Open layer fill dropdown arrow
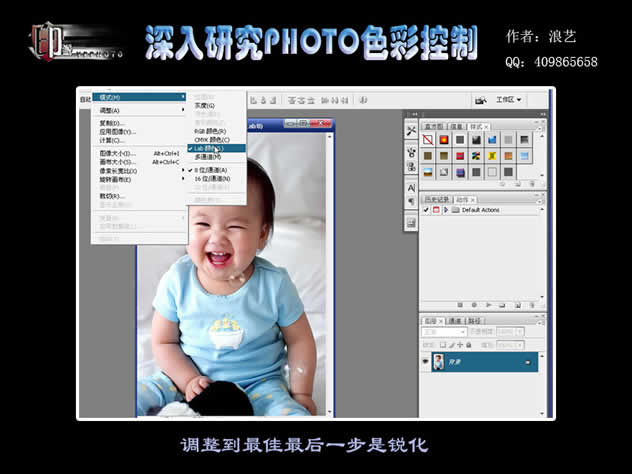Screen dimensions: 632x474 click(520, 345)
